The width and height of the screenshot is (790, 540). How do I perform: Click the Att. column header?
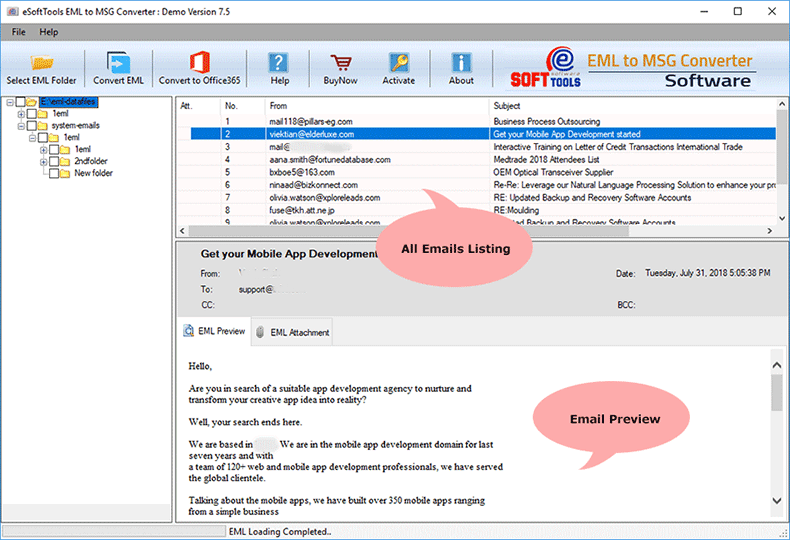199,106
